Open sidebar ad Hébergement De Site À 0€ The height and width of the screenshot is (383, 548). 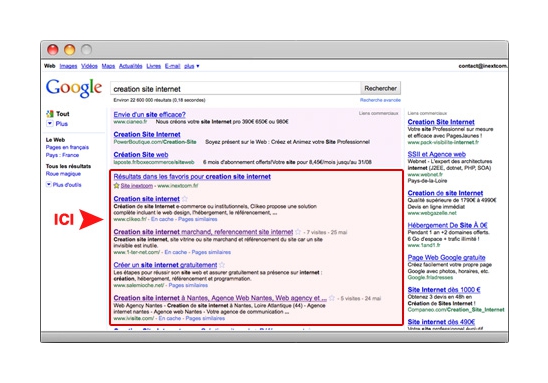[x=447, y=225]
